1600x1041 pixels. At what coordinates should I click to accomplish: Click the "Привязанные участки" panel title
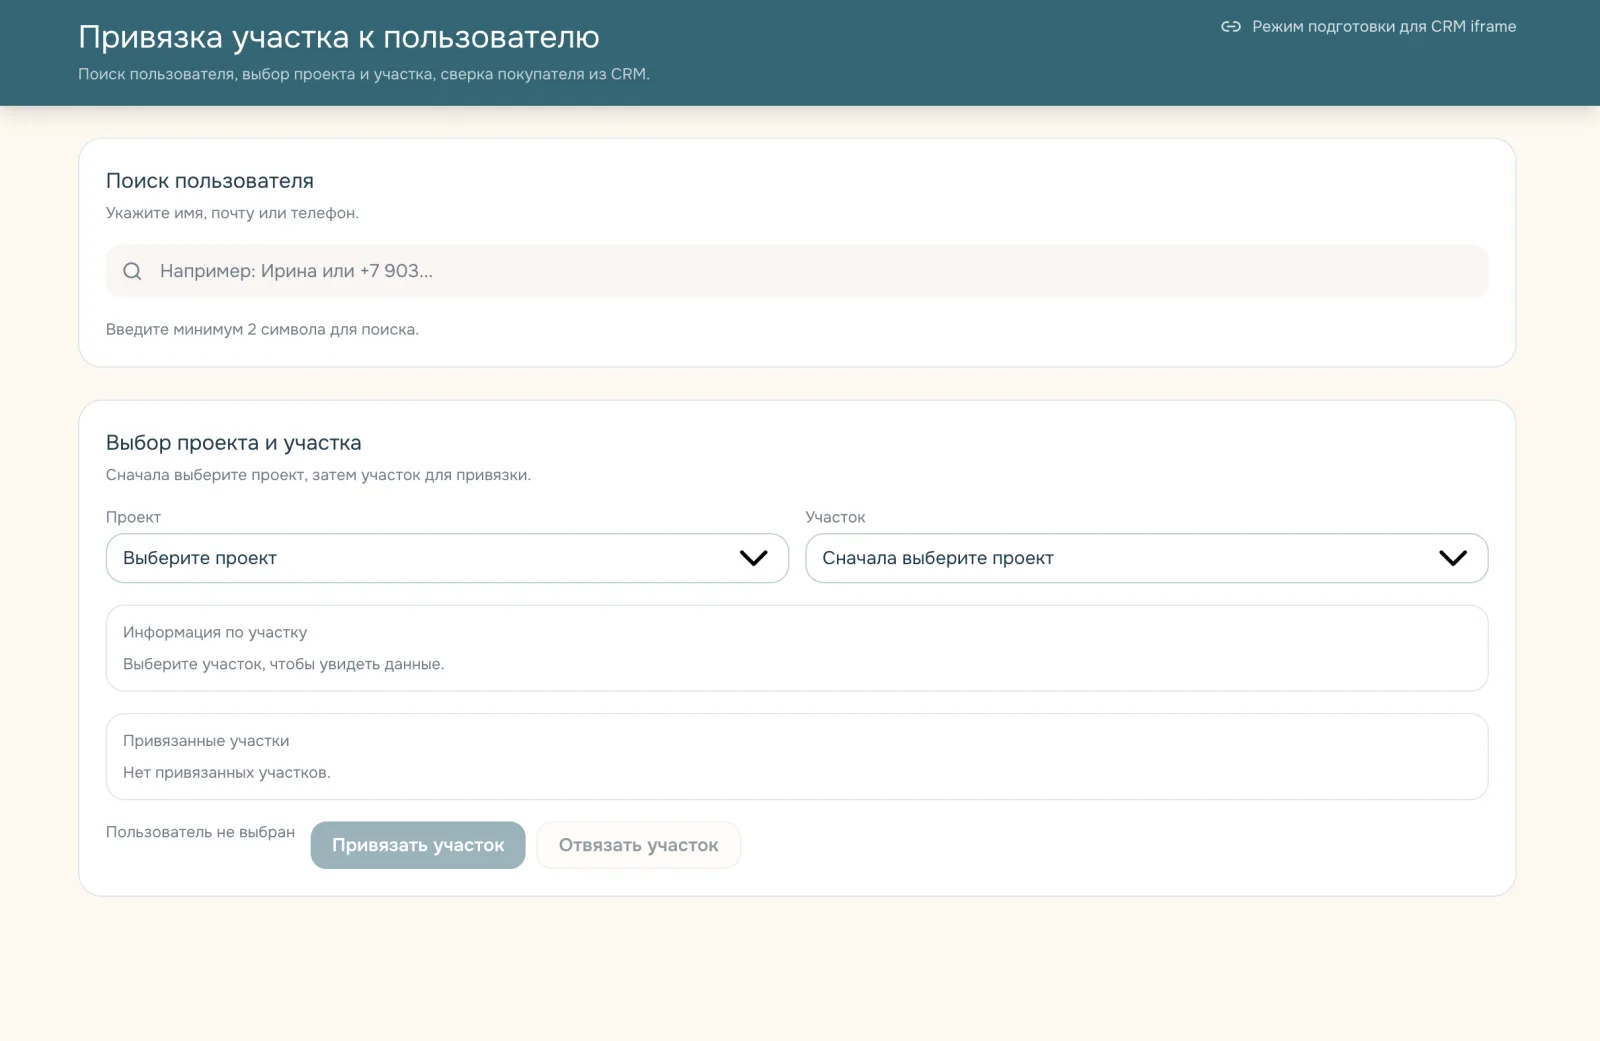click(x=206, y=741)
